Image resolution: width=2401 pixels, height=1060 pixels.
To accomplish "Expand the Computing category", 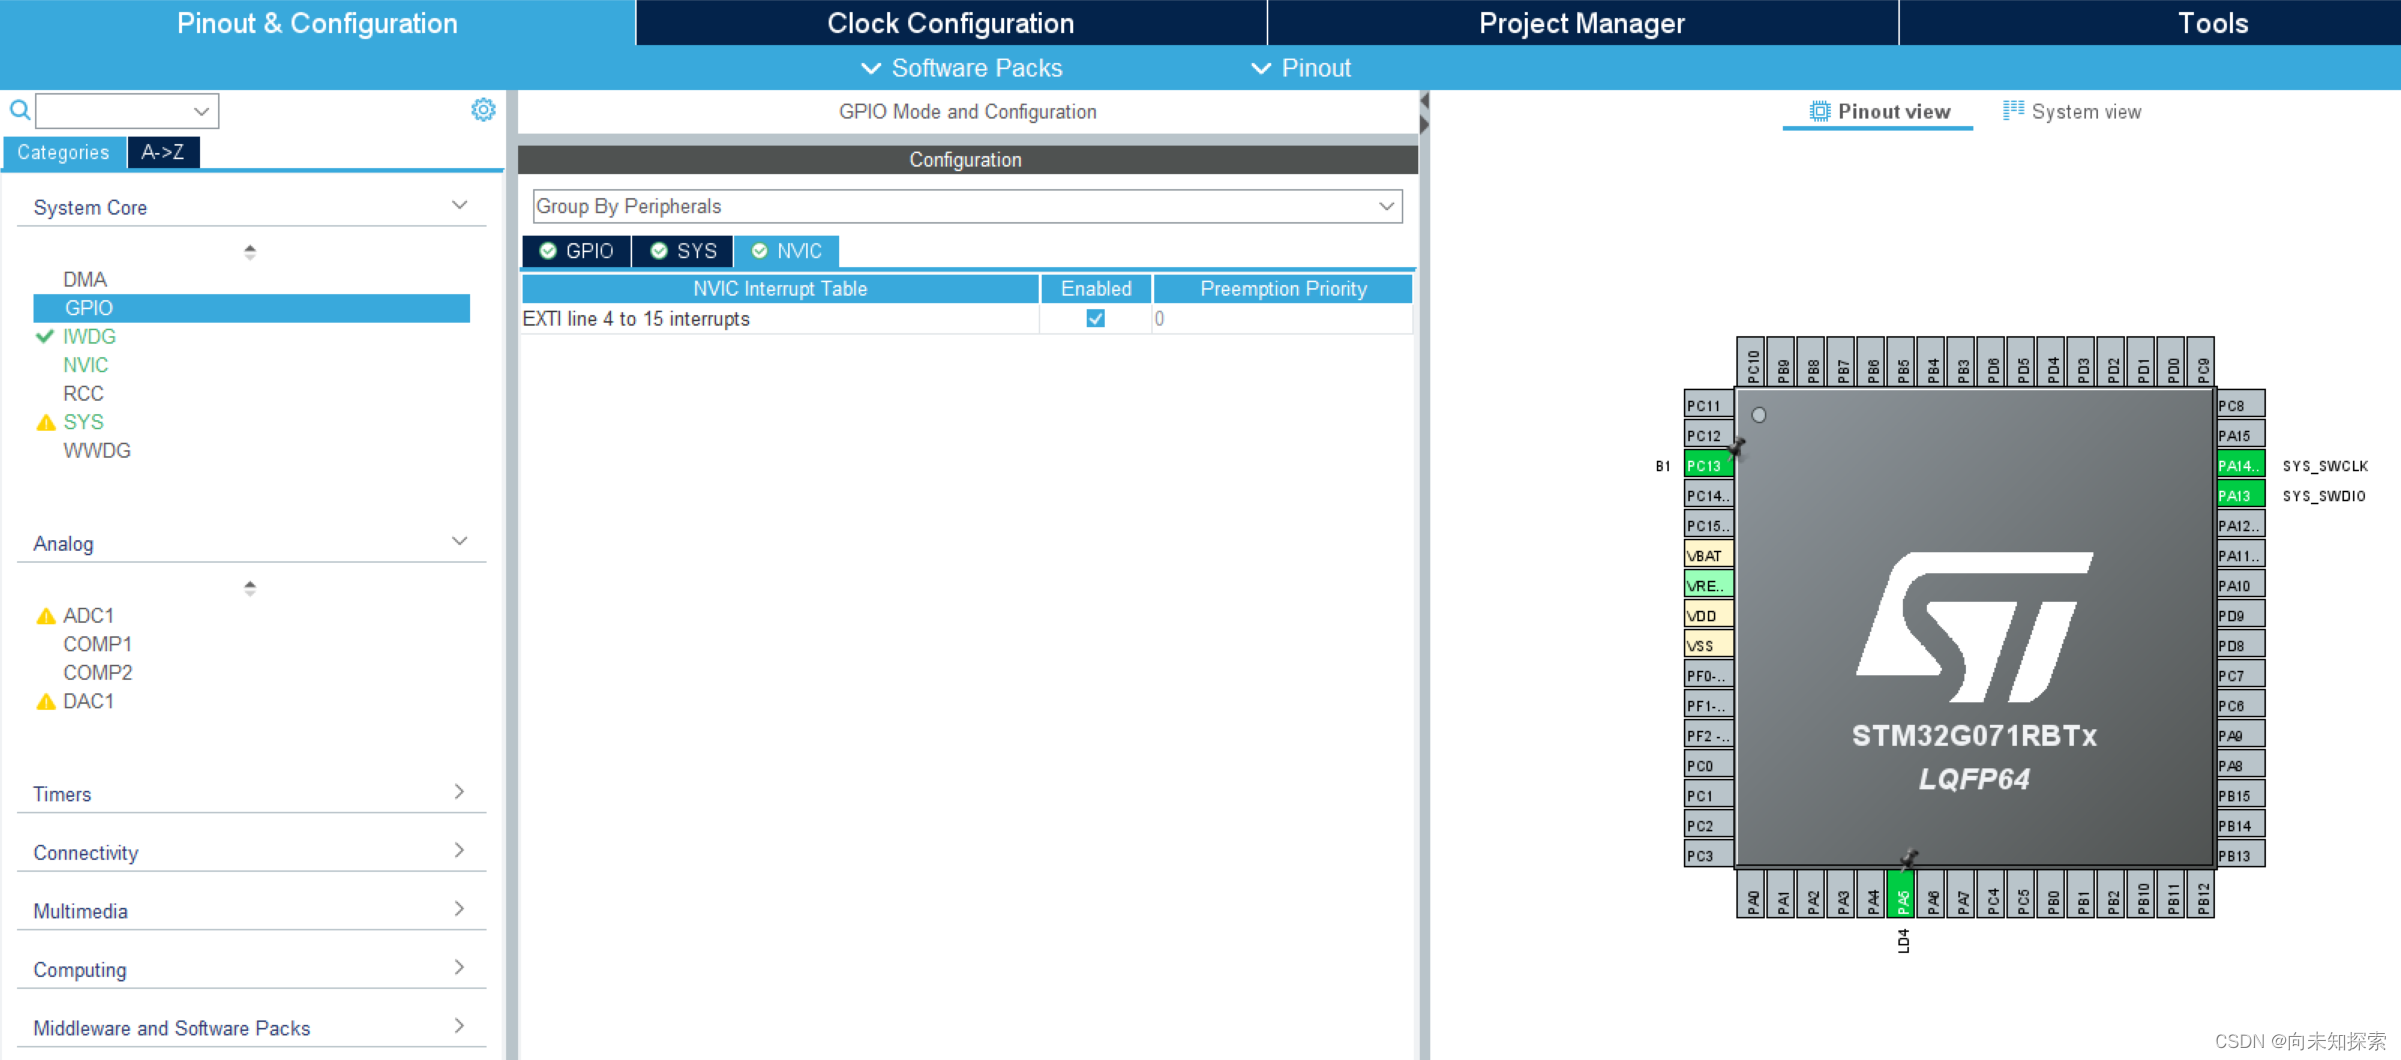I will [459, 967].
